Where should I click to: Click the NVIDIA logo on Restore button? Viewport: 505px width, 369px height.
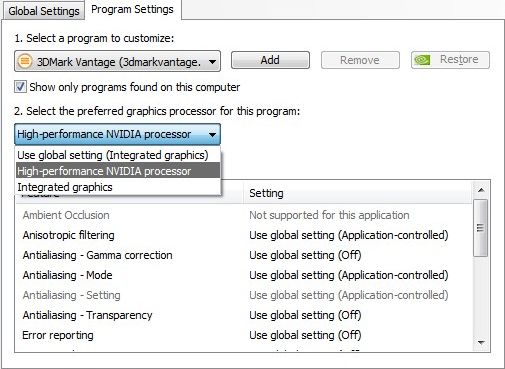point(422,60)
